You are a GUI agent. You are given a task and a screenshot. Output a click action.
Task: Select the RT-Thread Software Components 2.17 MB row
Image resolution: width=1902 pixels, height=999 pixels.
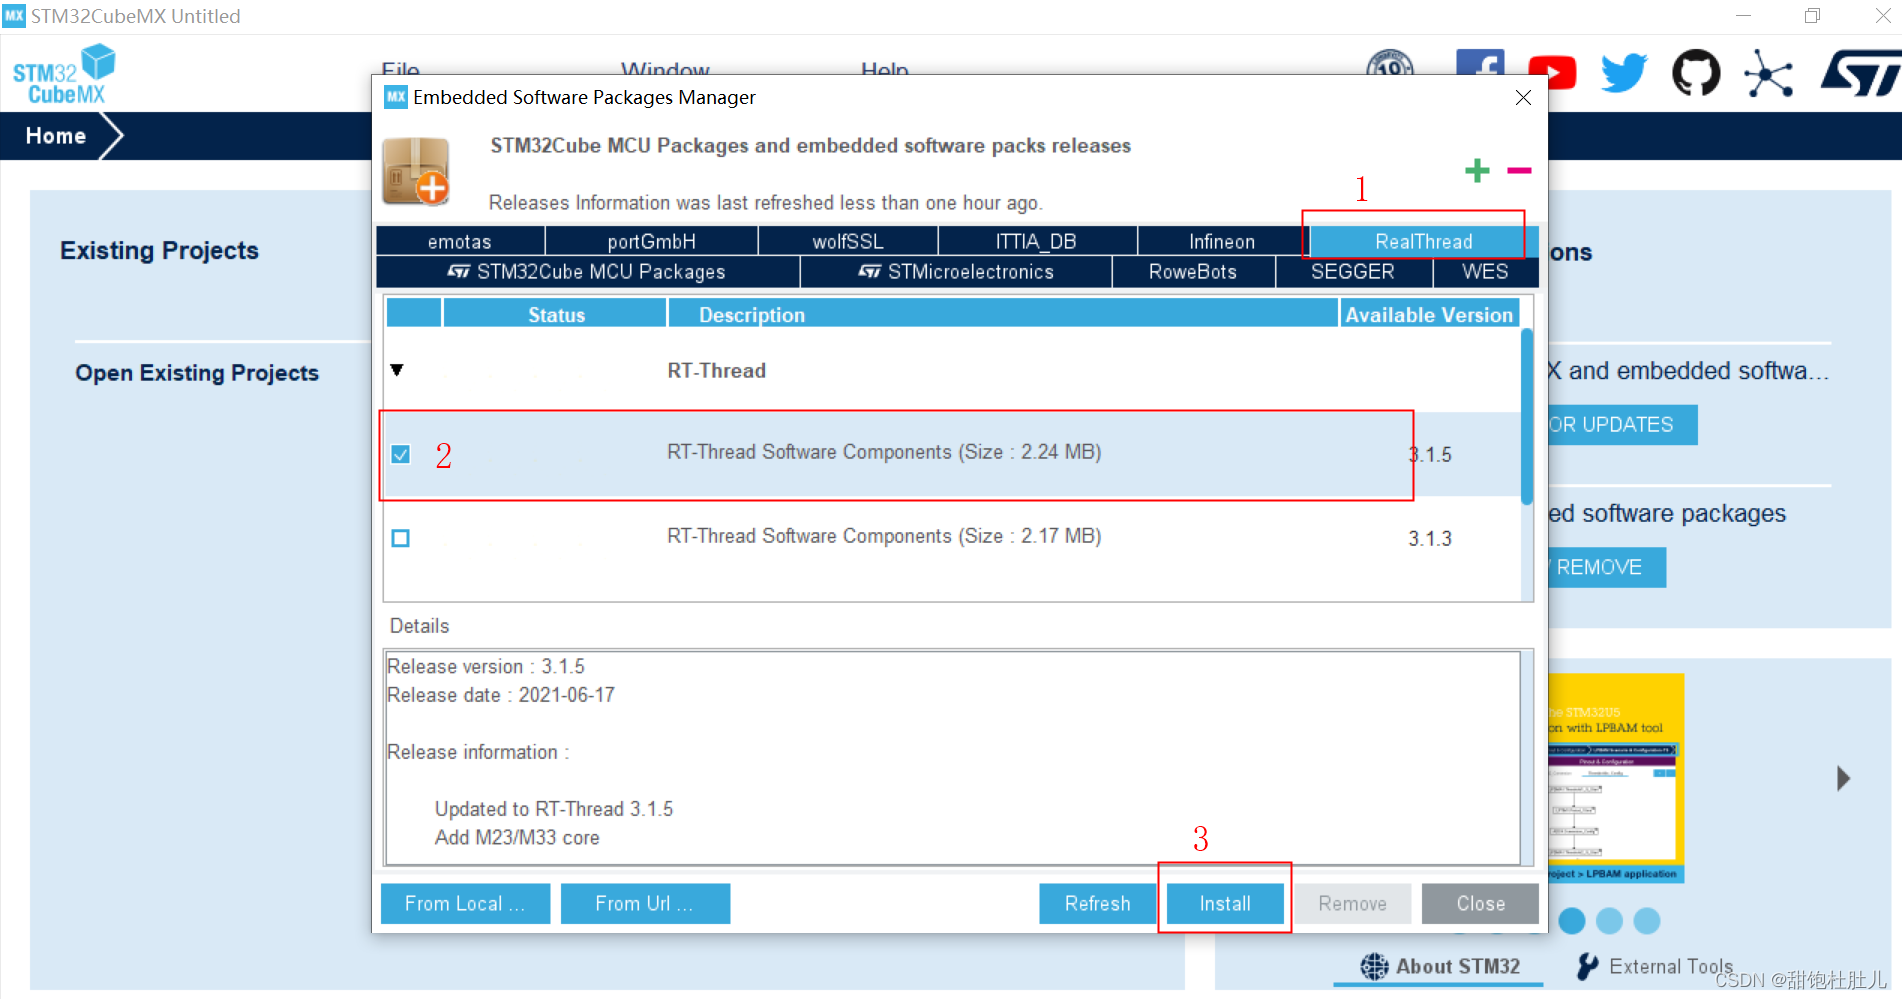(951, 537)
